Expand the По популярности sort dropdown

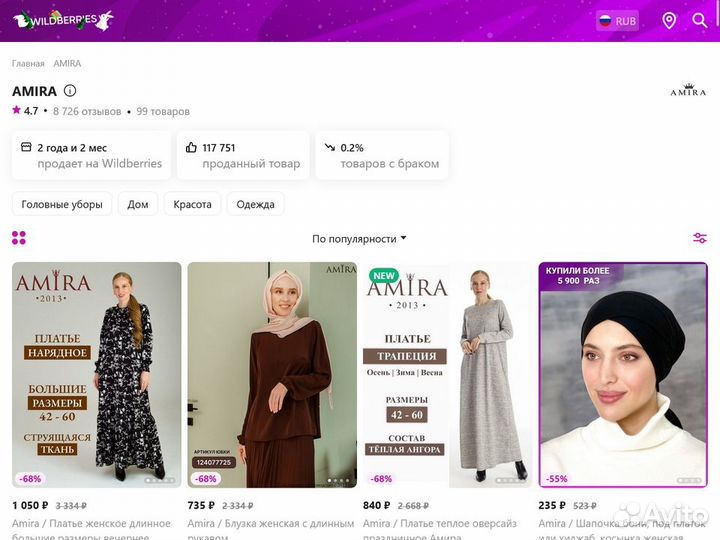359,239
